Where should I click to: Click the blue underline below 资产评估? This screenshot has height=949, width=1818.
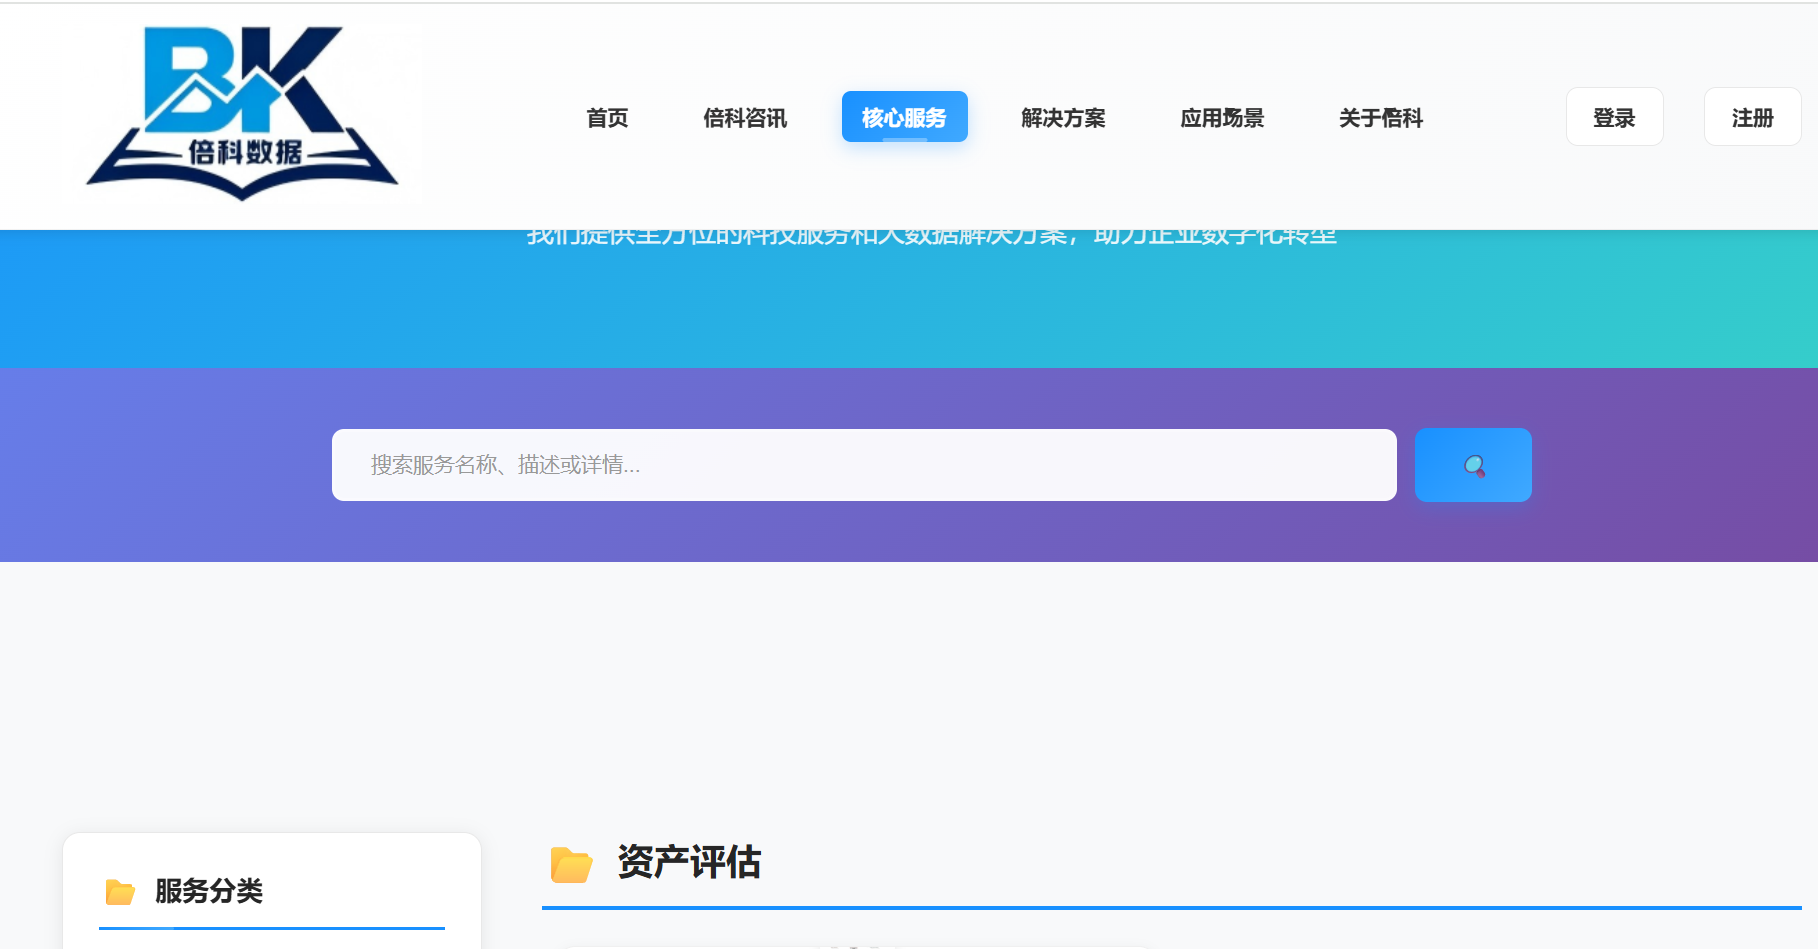[x=1171, y=908]
